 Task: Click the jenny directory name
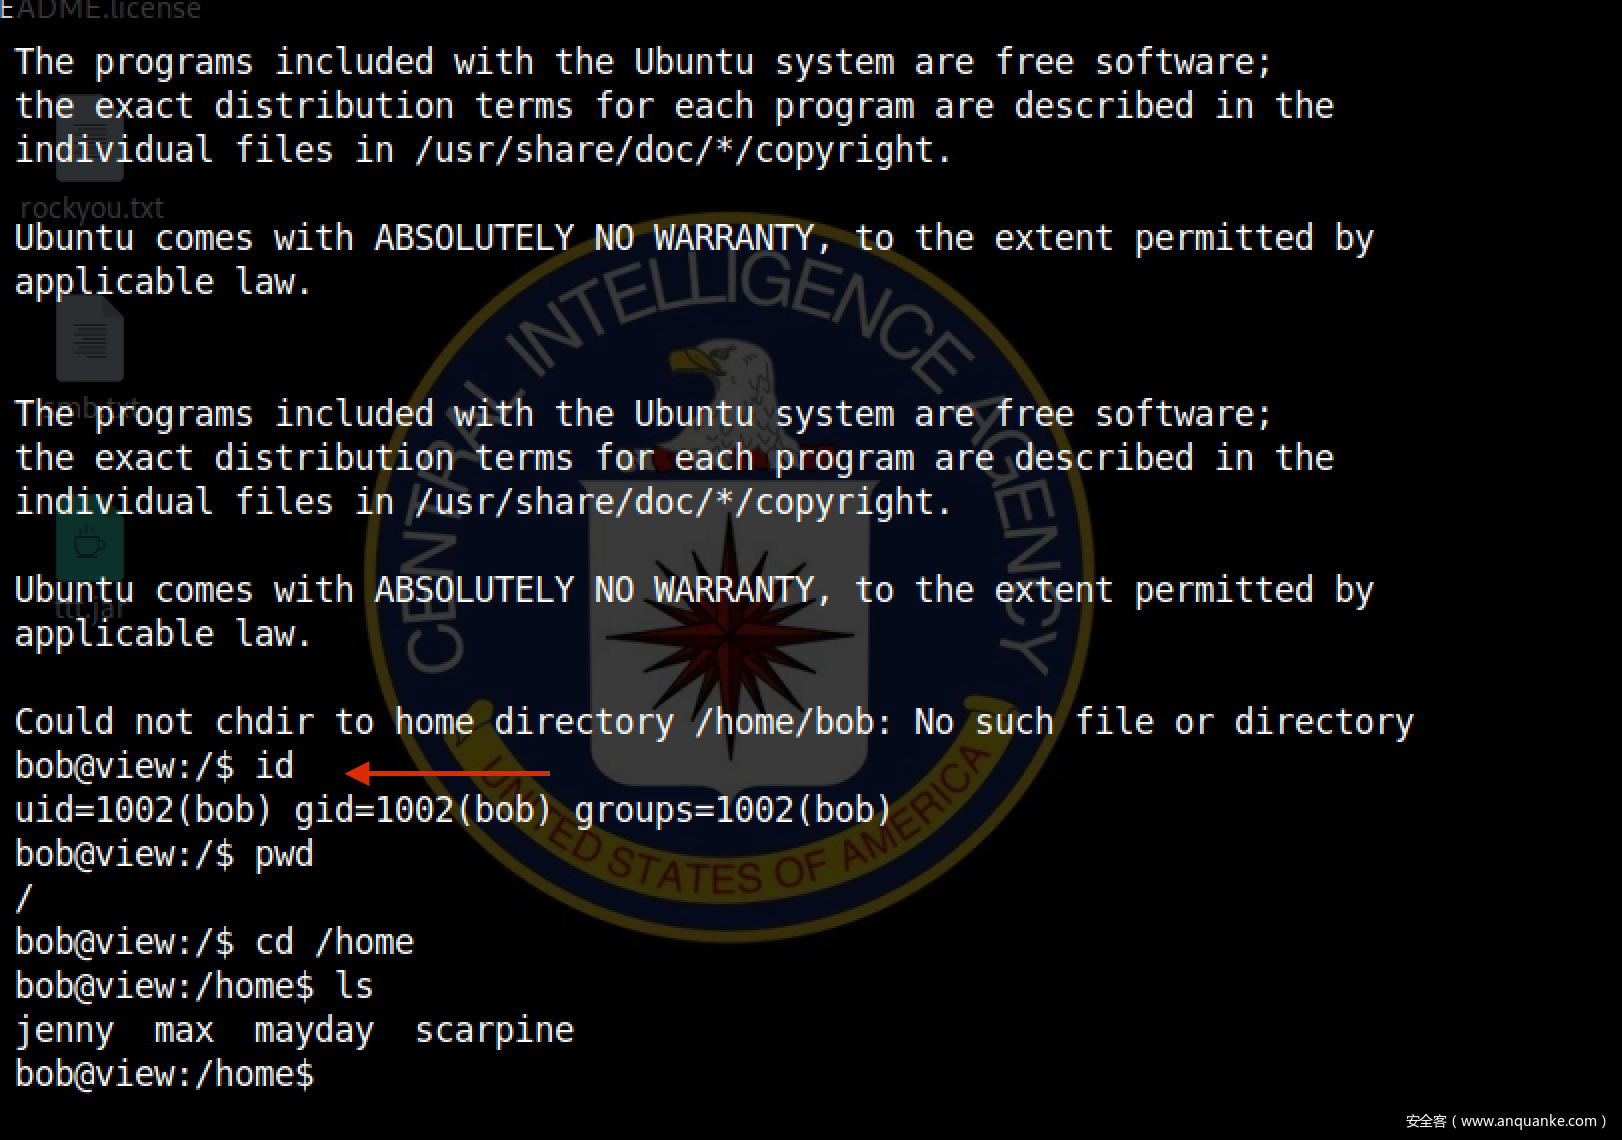coord(64,1030)
